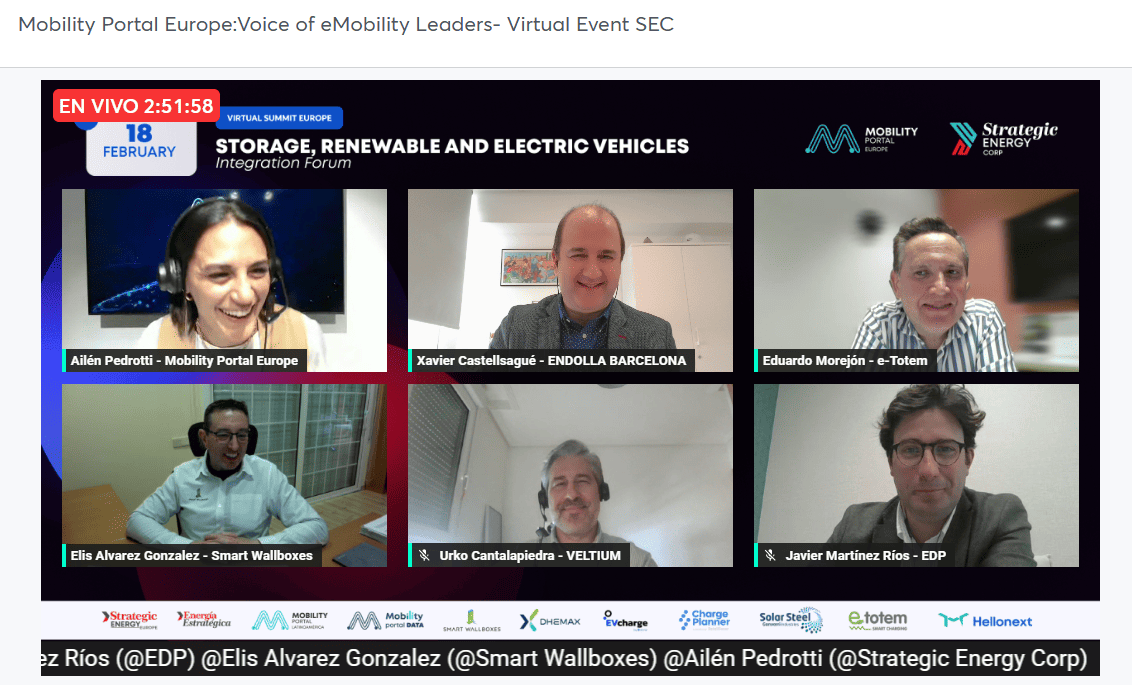Select Ailén Pedrotti's video tile
1132x685 pixels.
225,281
